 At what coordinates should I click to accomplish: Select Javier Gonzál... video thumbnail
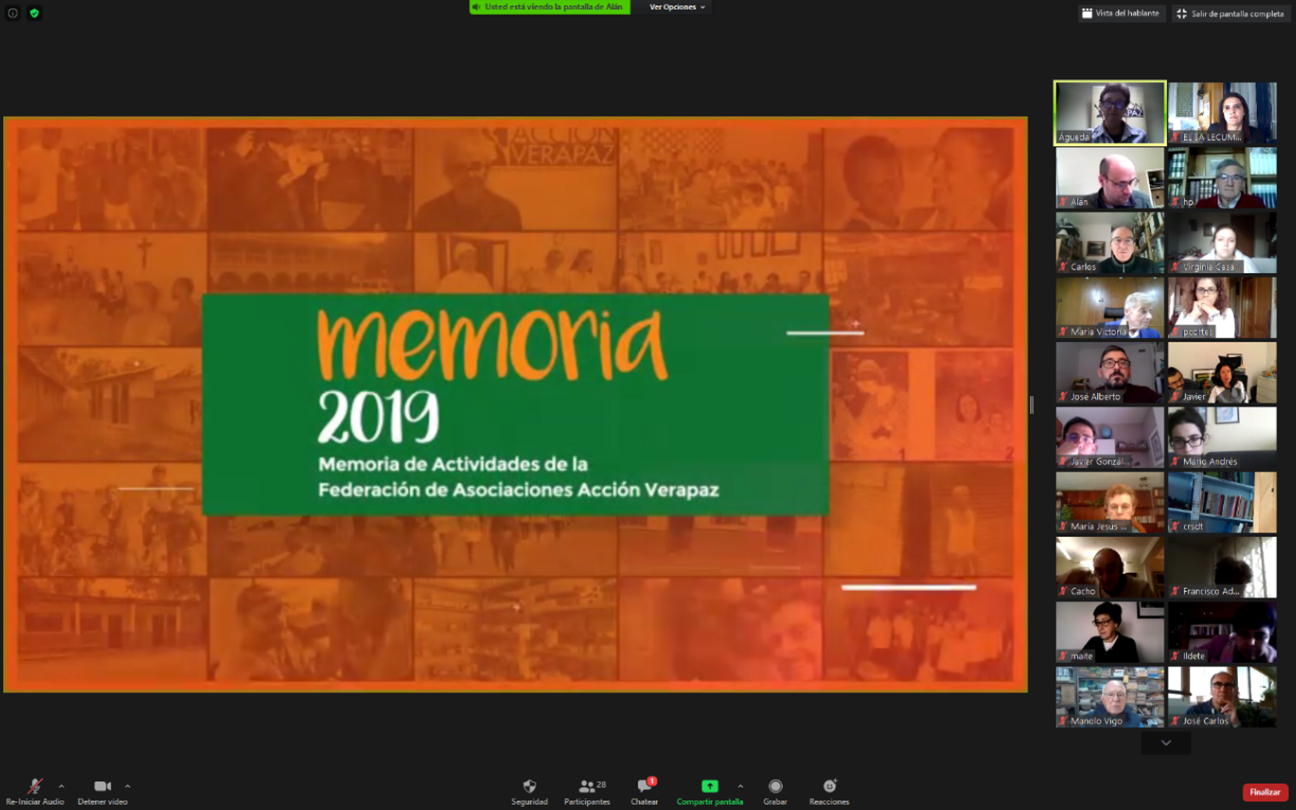coord(1110,438)
